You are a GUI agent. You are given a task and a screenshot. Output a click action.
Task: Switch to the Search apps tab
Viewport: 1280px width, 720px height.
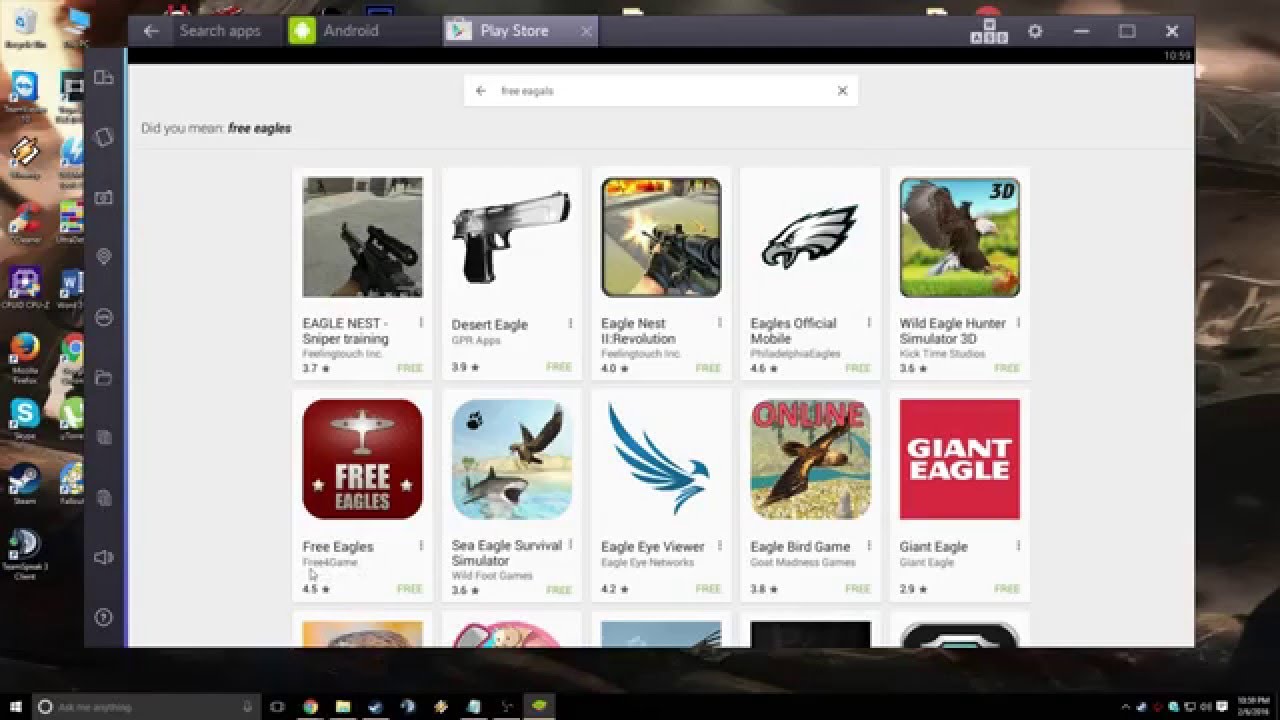pyautogui.click(x=220, y=31)
